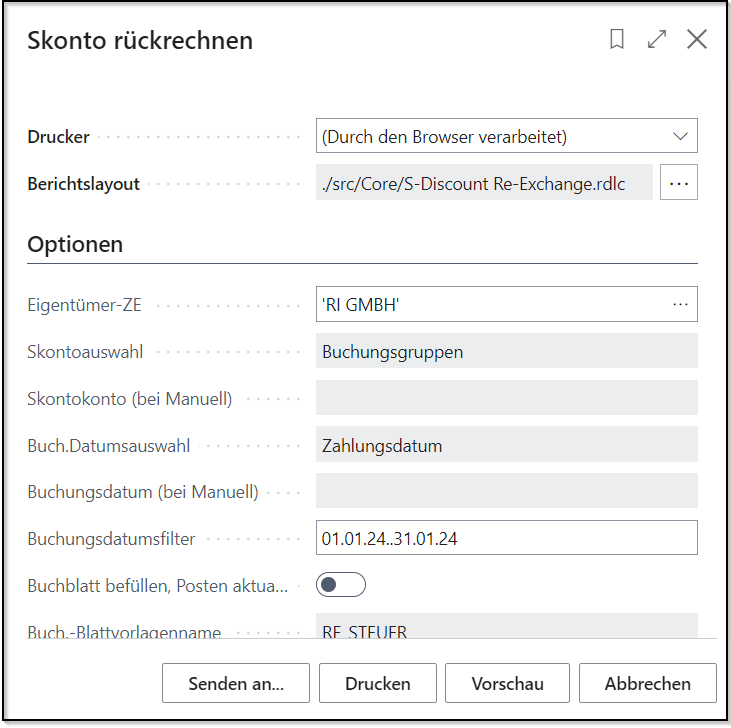
Task: Click the Buchungsdatum (bei Manuell) field
Action: (x=506, y=491)
